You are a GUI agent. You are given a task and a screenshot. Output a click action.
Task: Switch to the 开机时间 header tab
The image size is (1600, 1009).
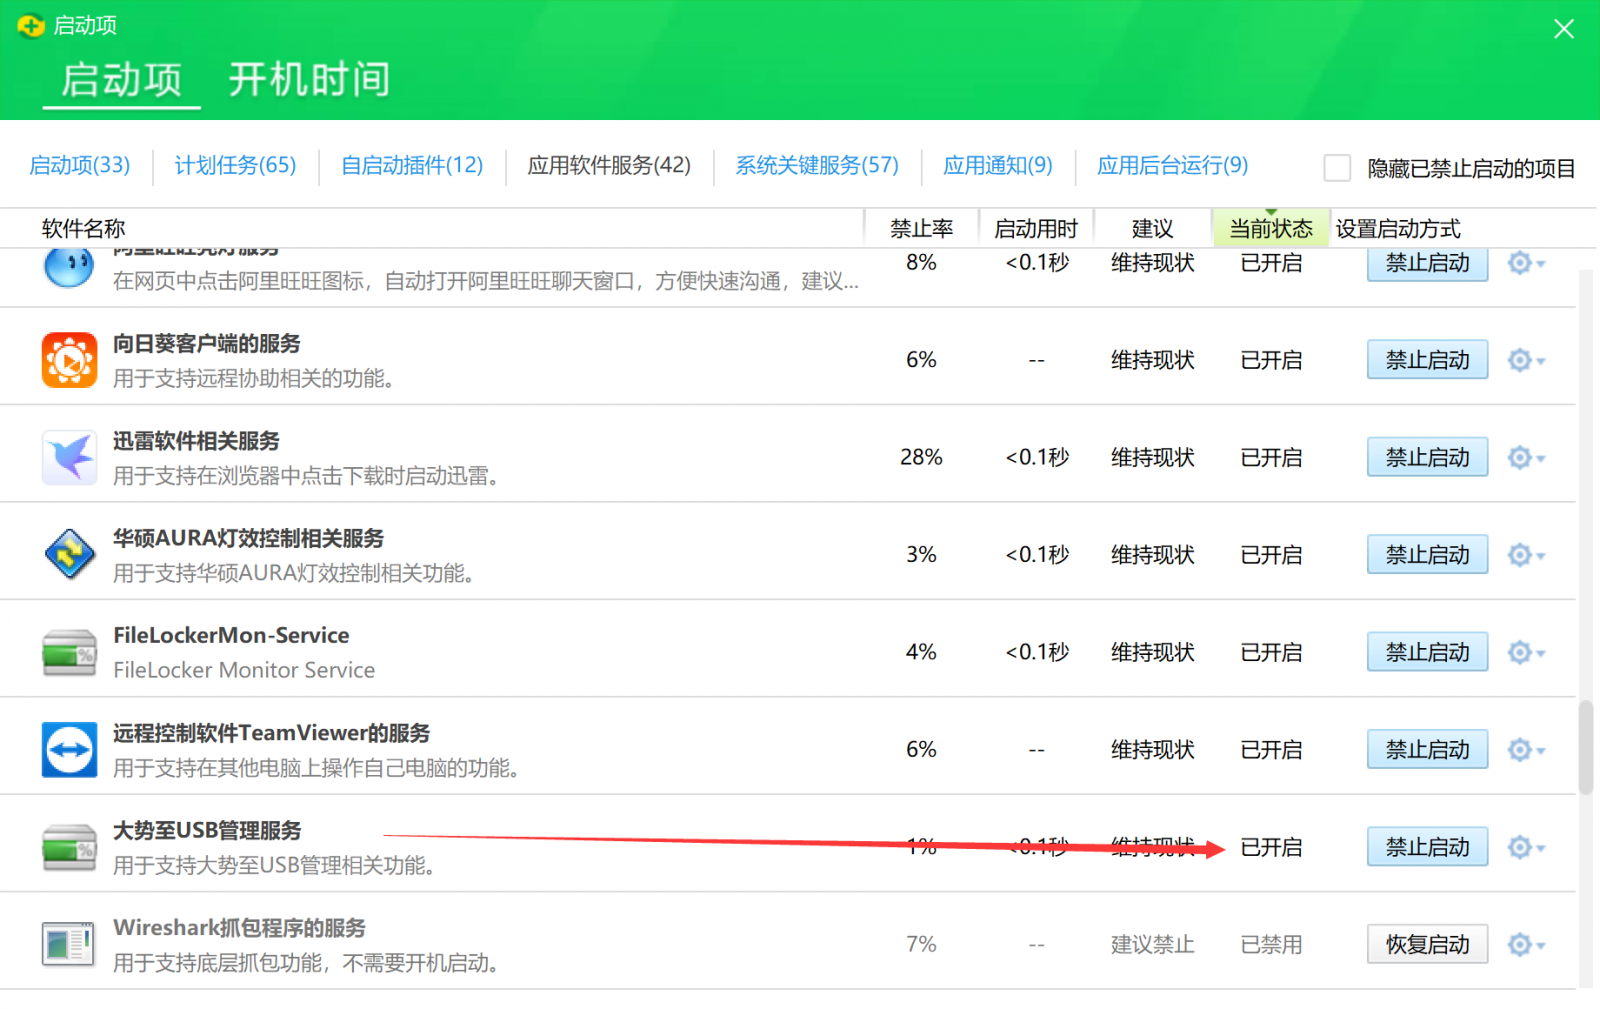point(309,80)
